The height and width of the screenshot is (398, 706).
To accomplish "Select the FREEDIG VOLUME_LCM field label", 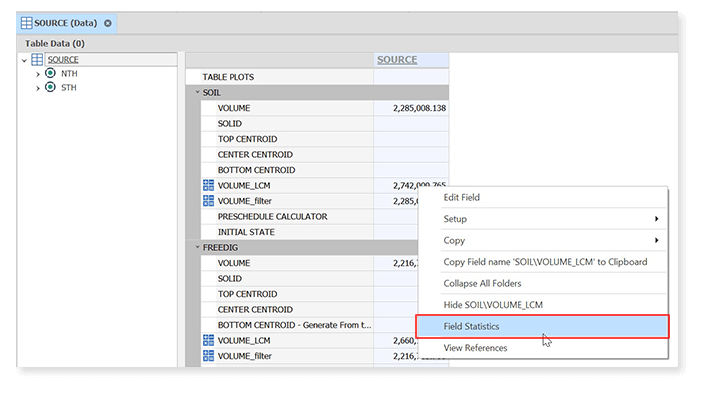I will tap(244, 340).
